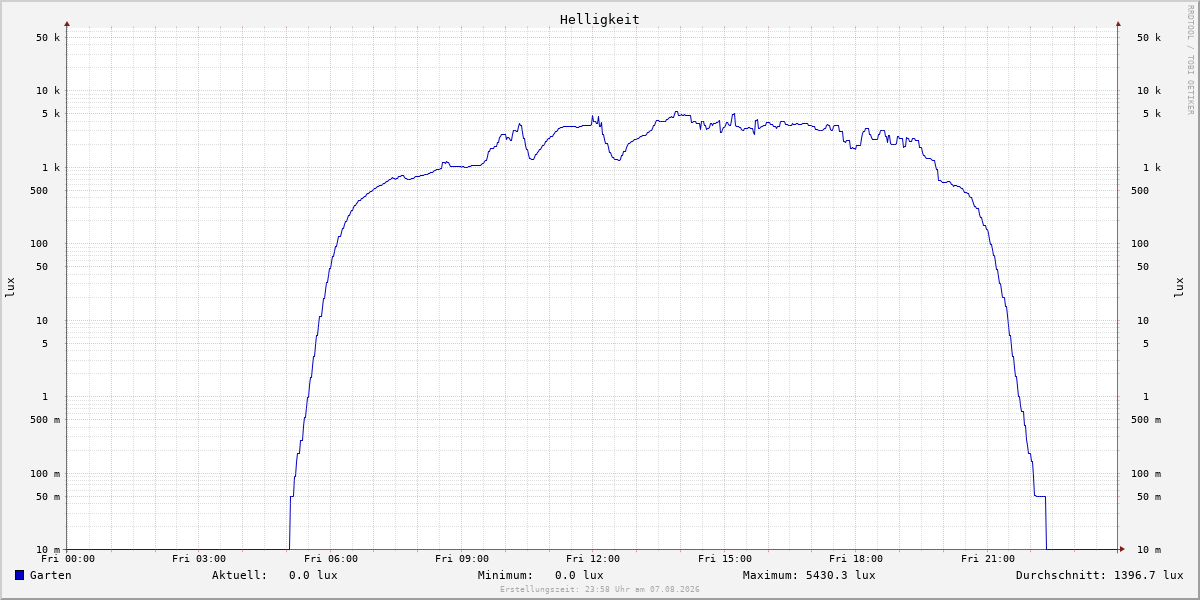Click the 50 k label on left axis
Viewport: 1200px width, 600px height.
point(48,38)
